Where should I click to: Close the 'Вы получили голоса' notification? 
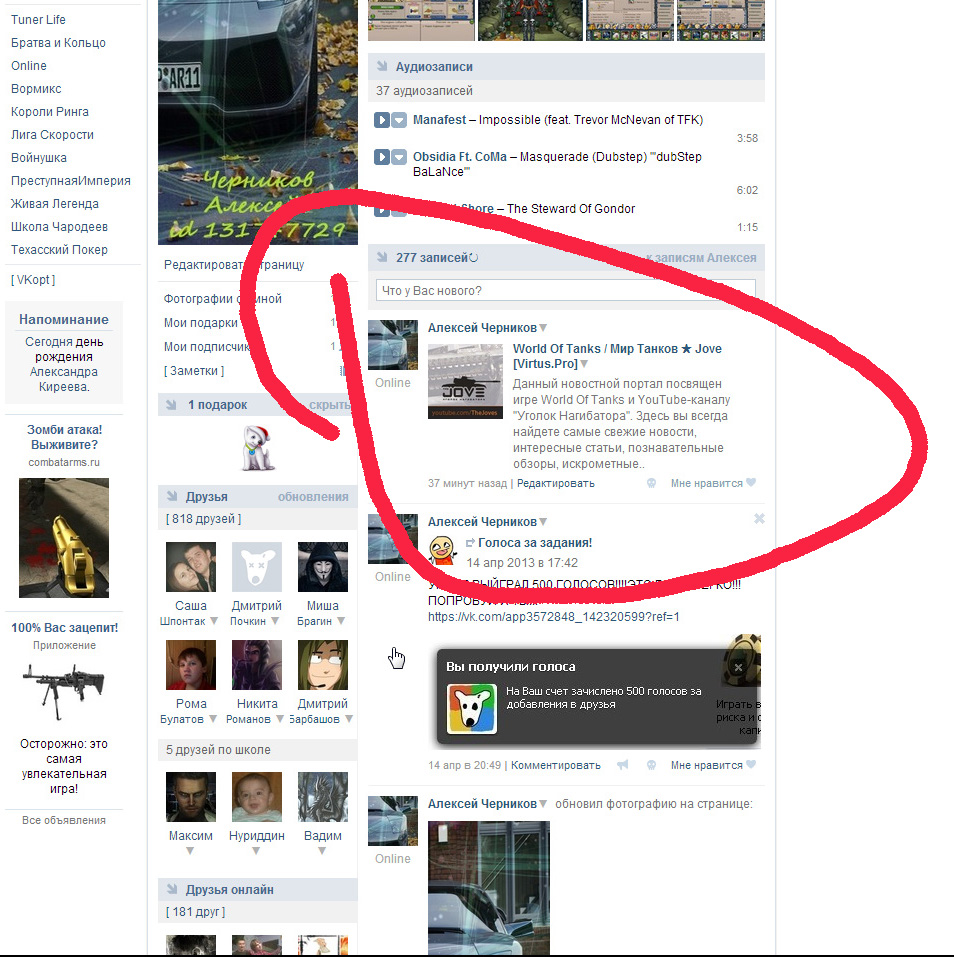tap(739, 667)
